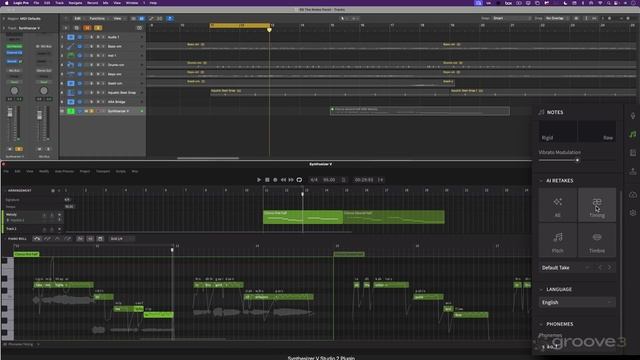Image resolution: width=640 pixels, height=360 pixels.
Task: Open the File menu in Logic Pro
Action: [x=36, y=3]
